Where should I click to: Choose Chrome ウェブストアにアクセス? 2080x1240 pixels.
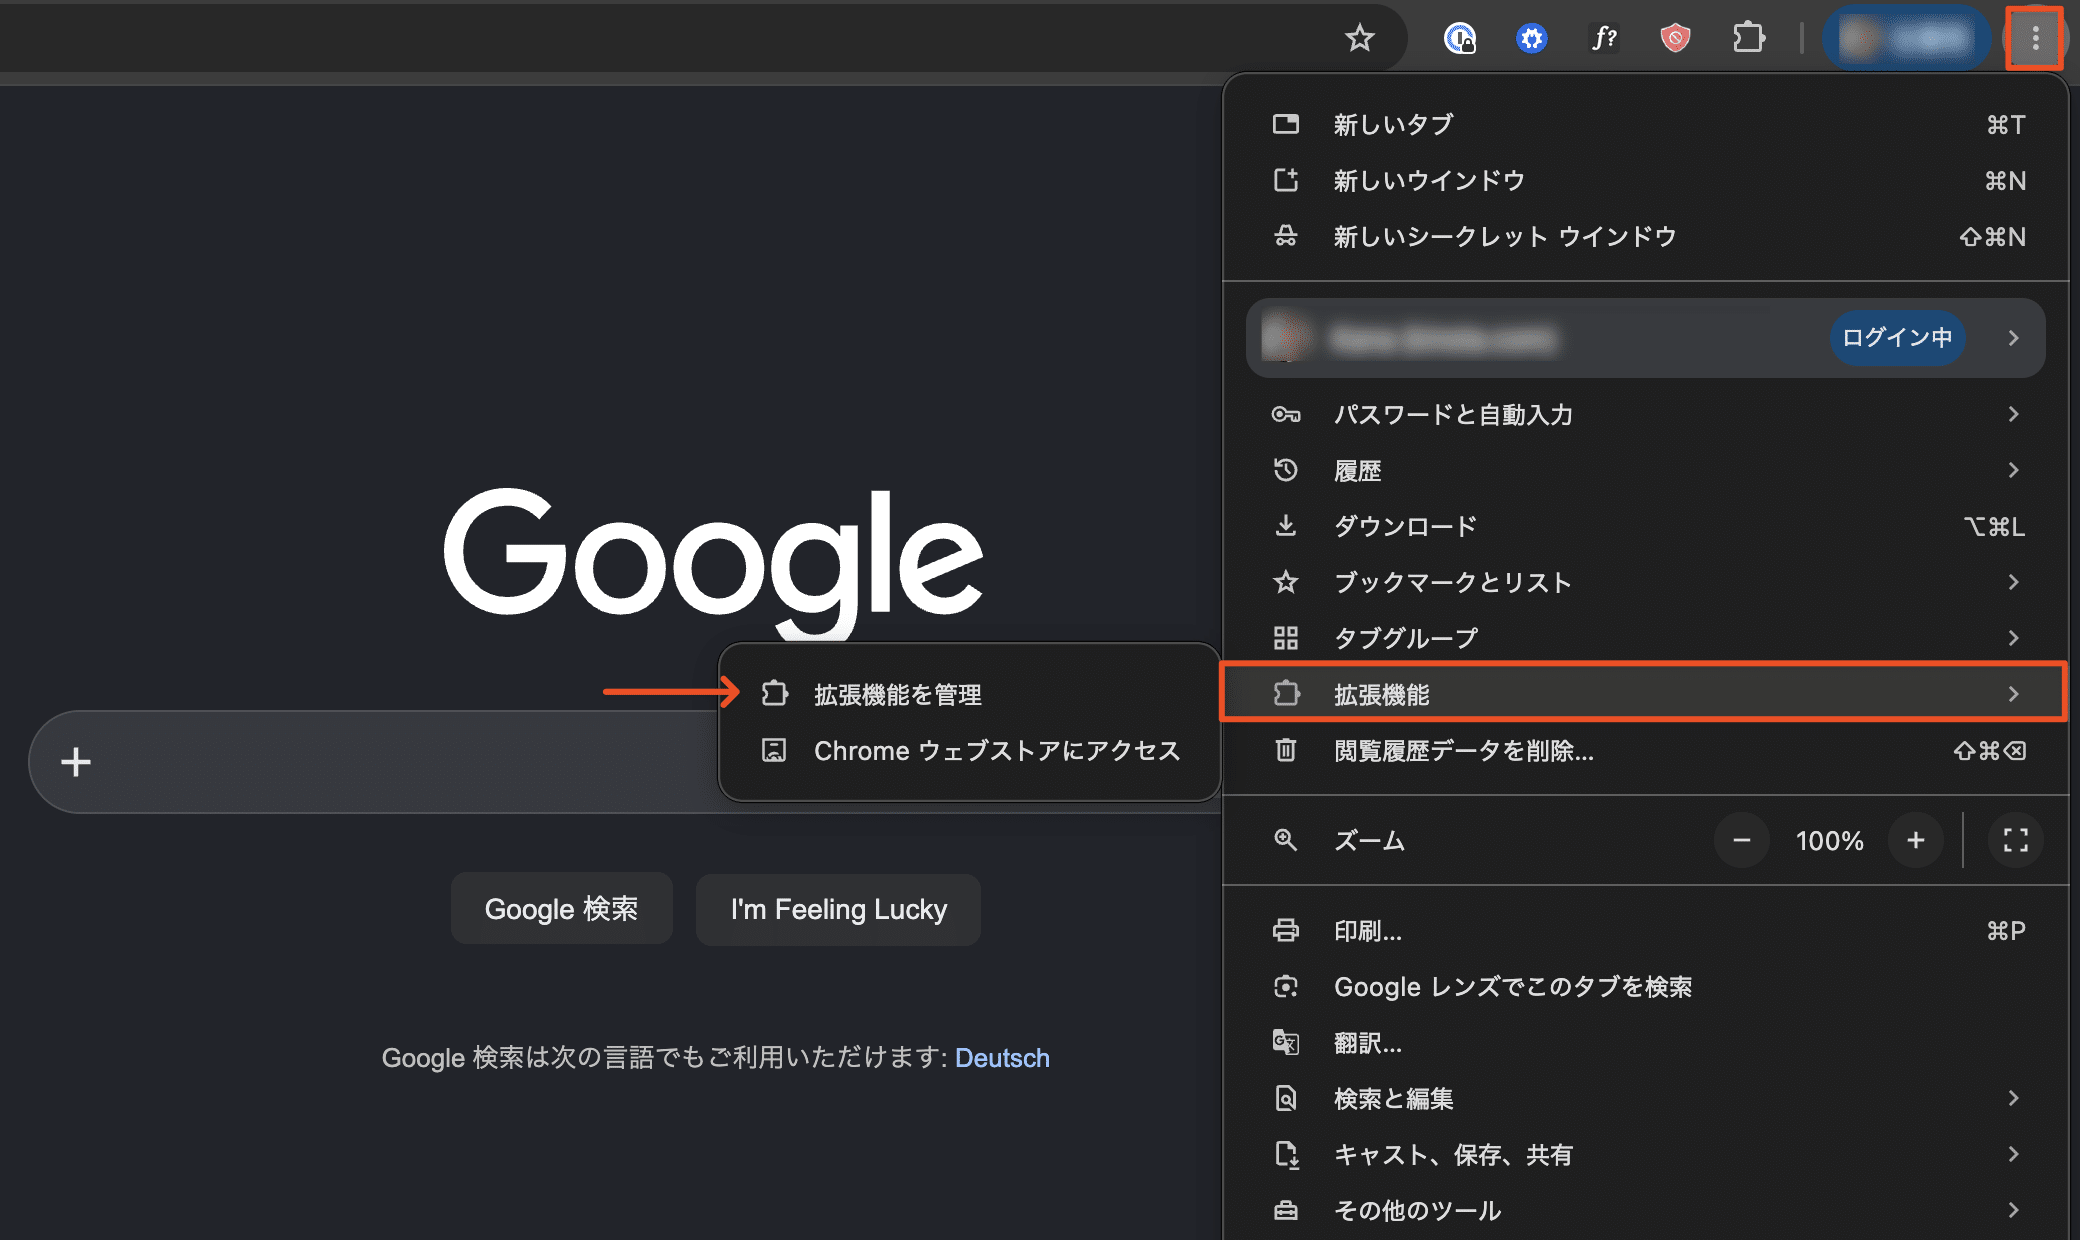969,750
